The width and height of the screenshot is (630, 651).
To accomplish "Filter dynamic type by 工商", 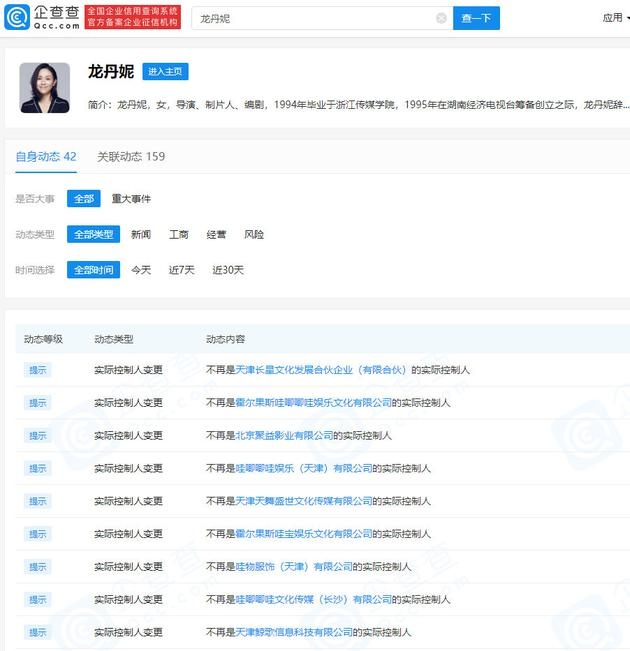I will pos(179,234).
